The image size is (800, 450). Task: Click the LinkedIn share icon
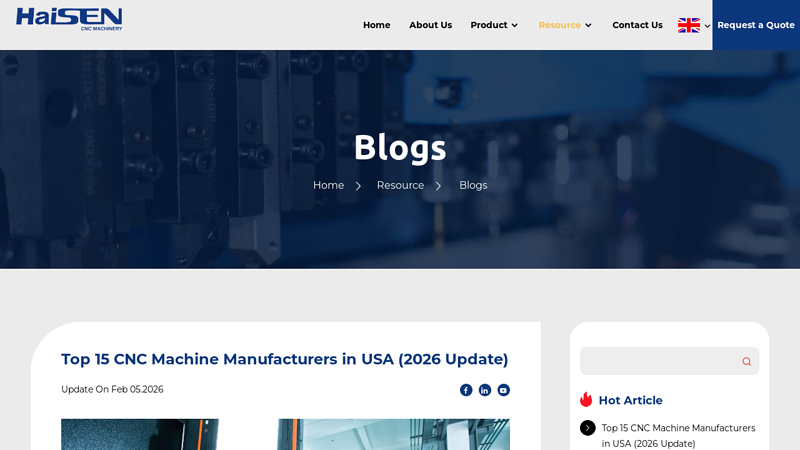point(485,390)
